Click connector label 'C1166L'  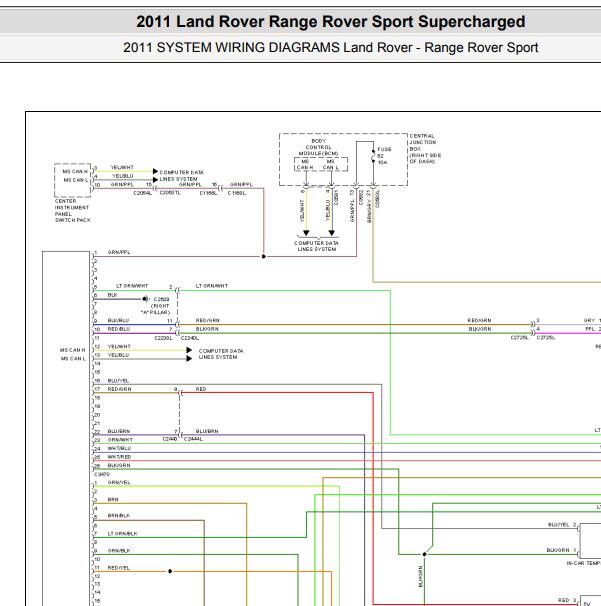pos(208,193)
